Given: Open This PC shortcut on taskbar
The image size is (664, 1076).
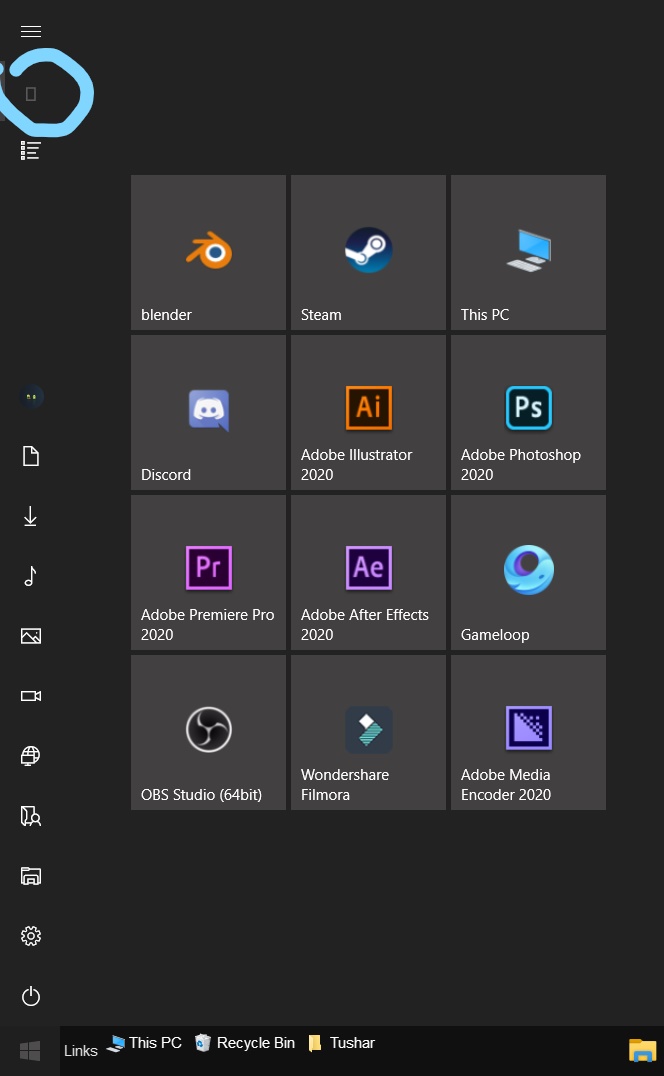Looking at the screenshot, I should (x=144, y=1043).
